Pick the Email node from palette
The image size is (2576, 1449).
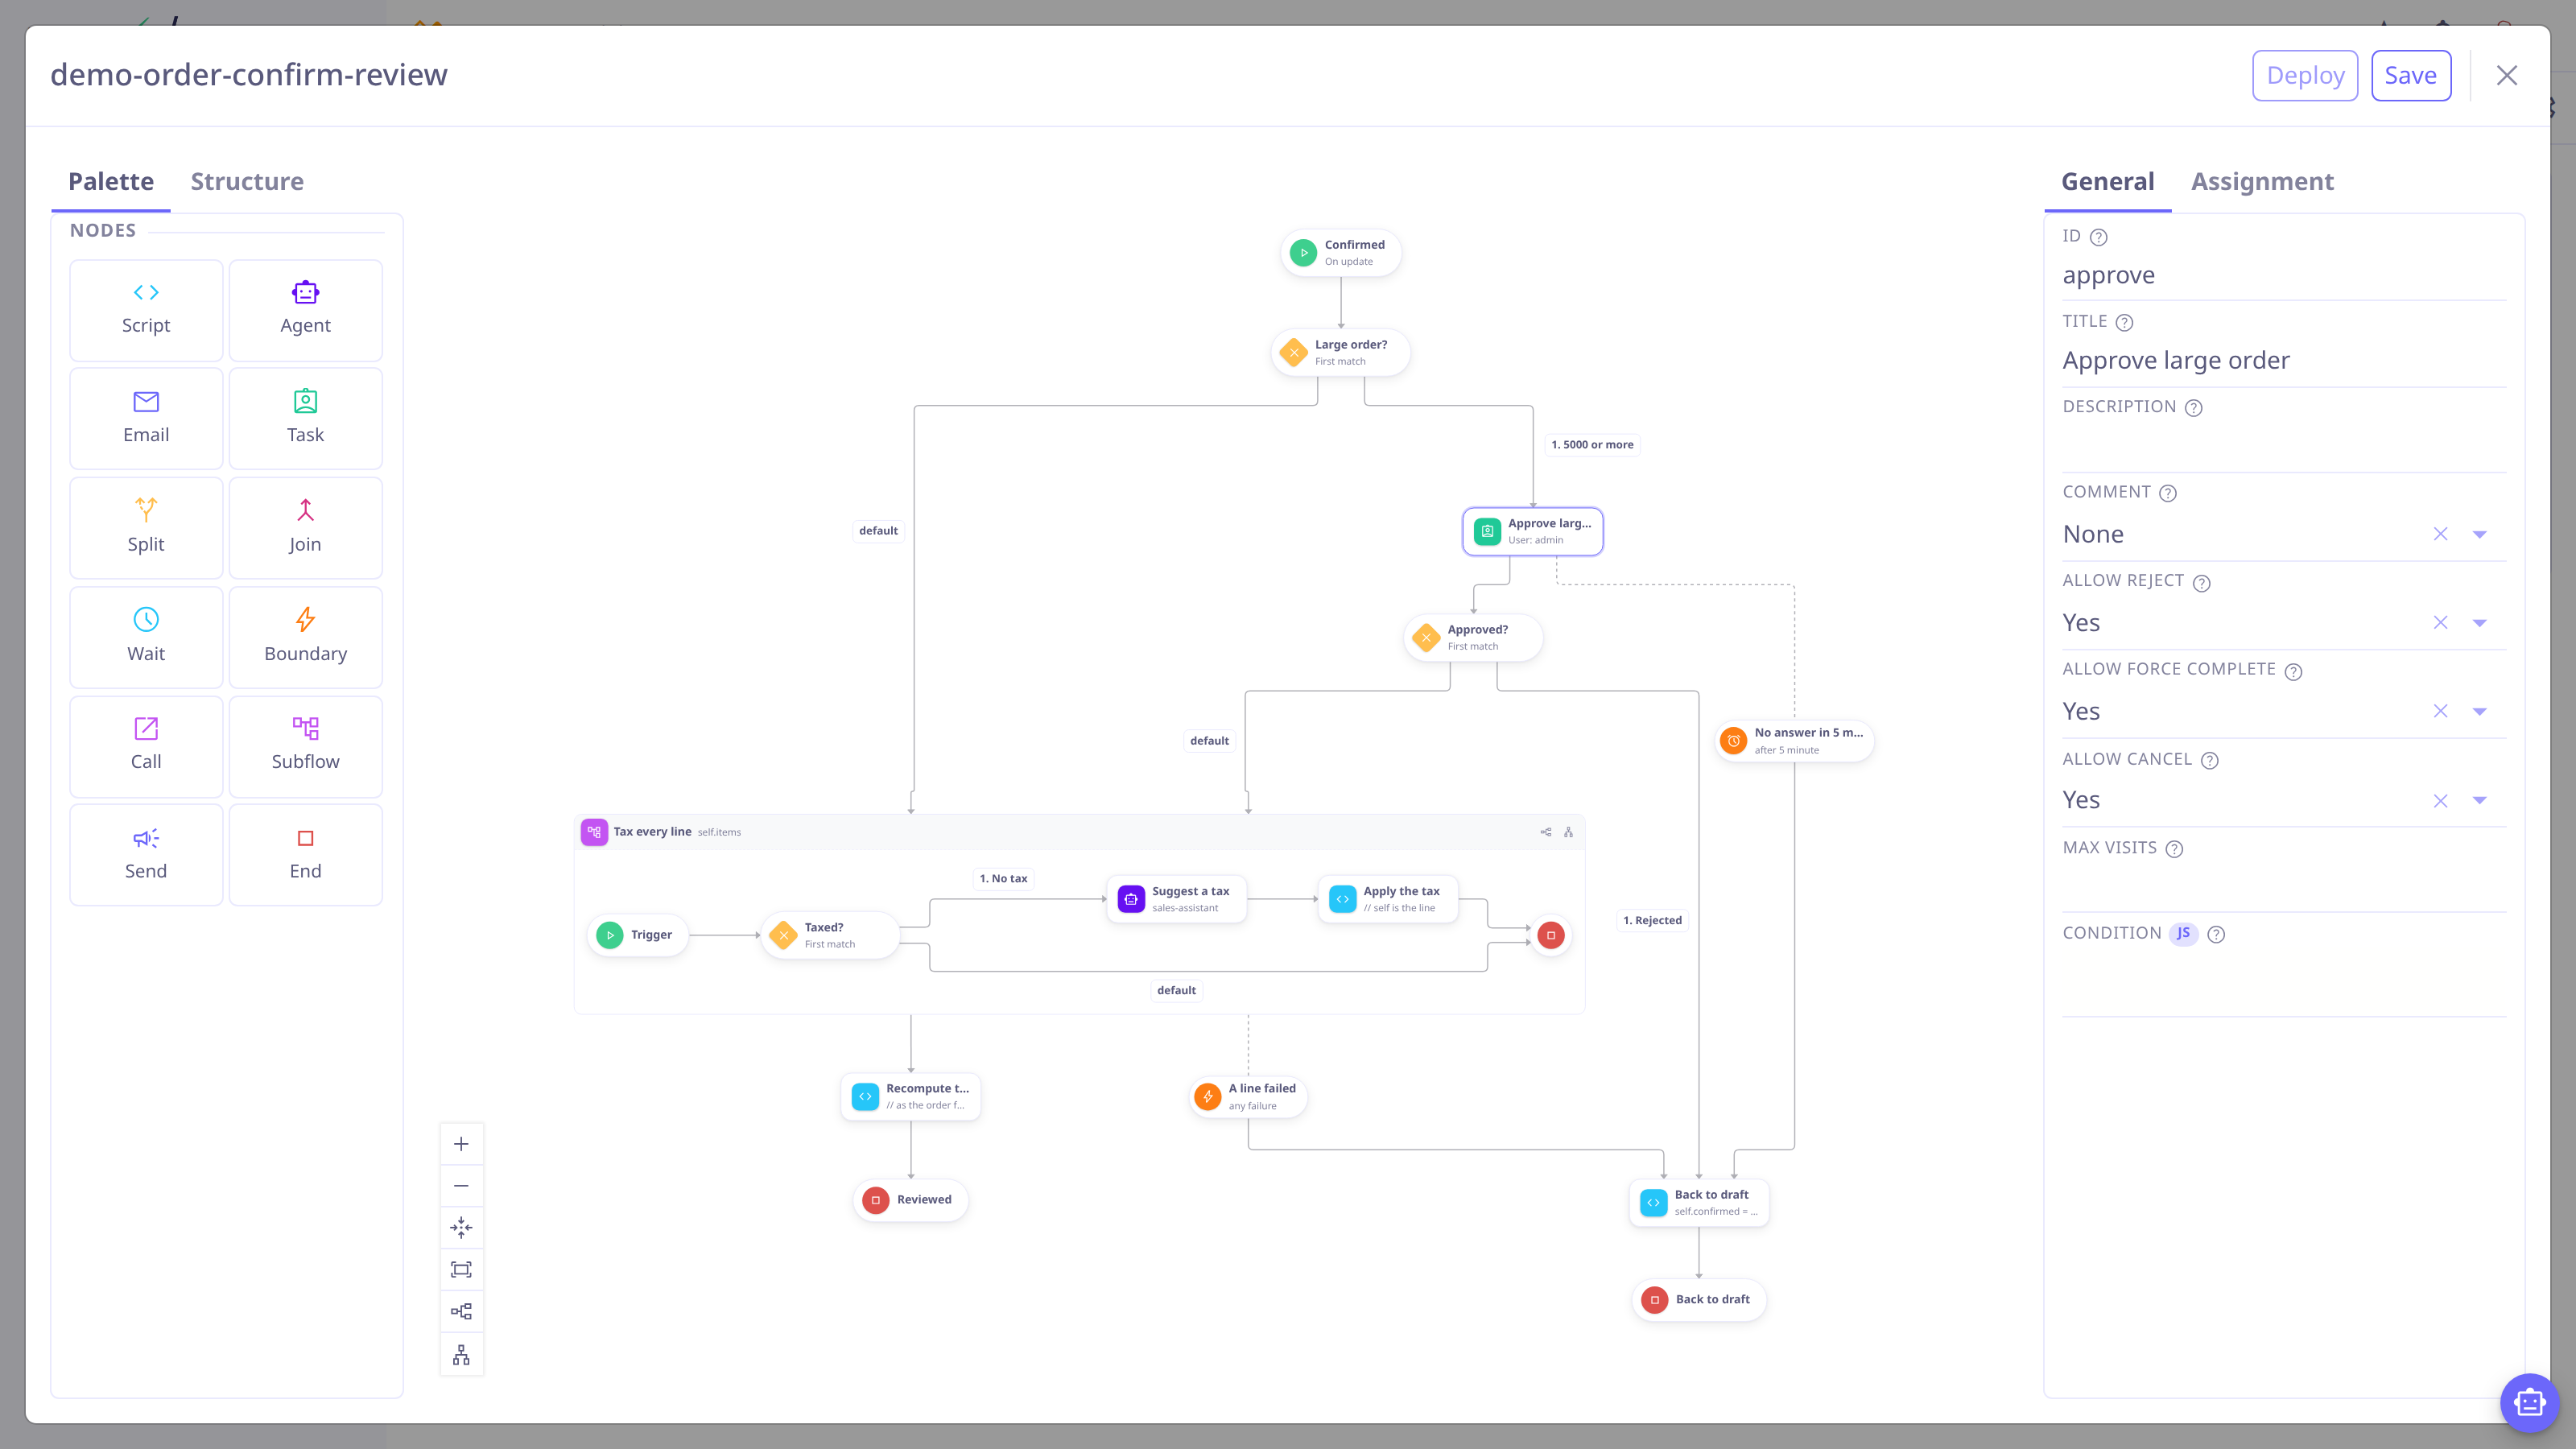(x=146, y=418)
